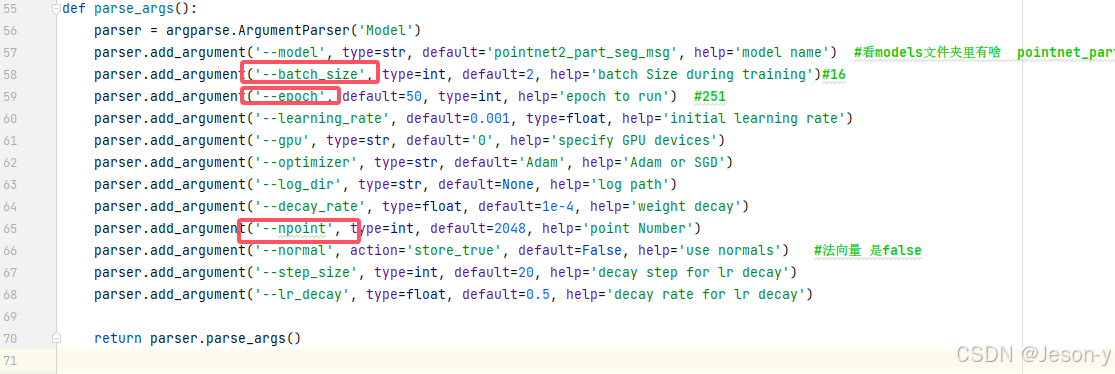This screenshot has height=374, width=1115.
Task: Click the return keyword on line 70
Action: click(117, 338)
